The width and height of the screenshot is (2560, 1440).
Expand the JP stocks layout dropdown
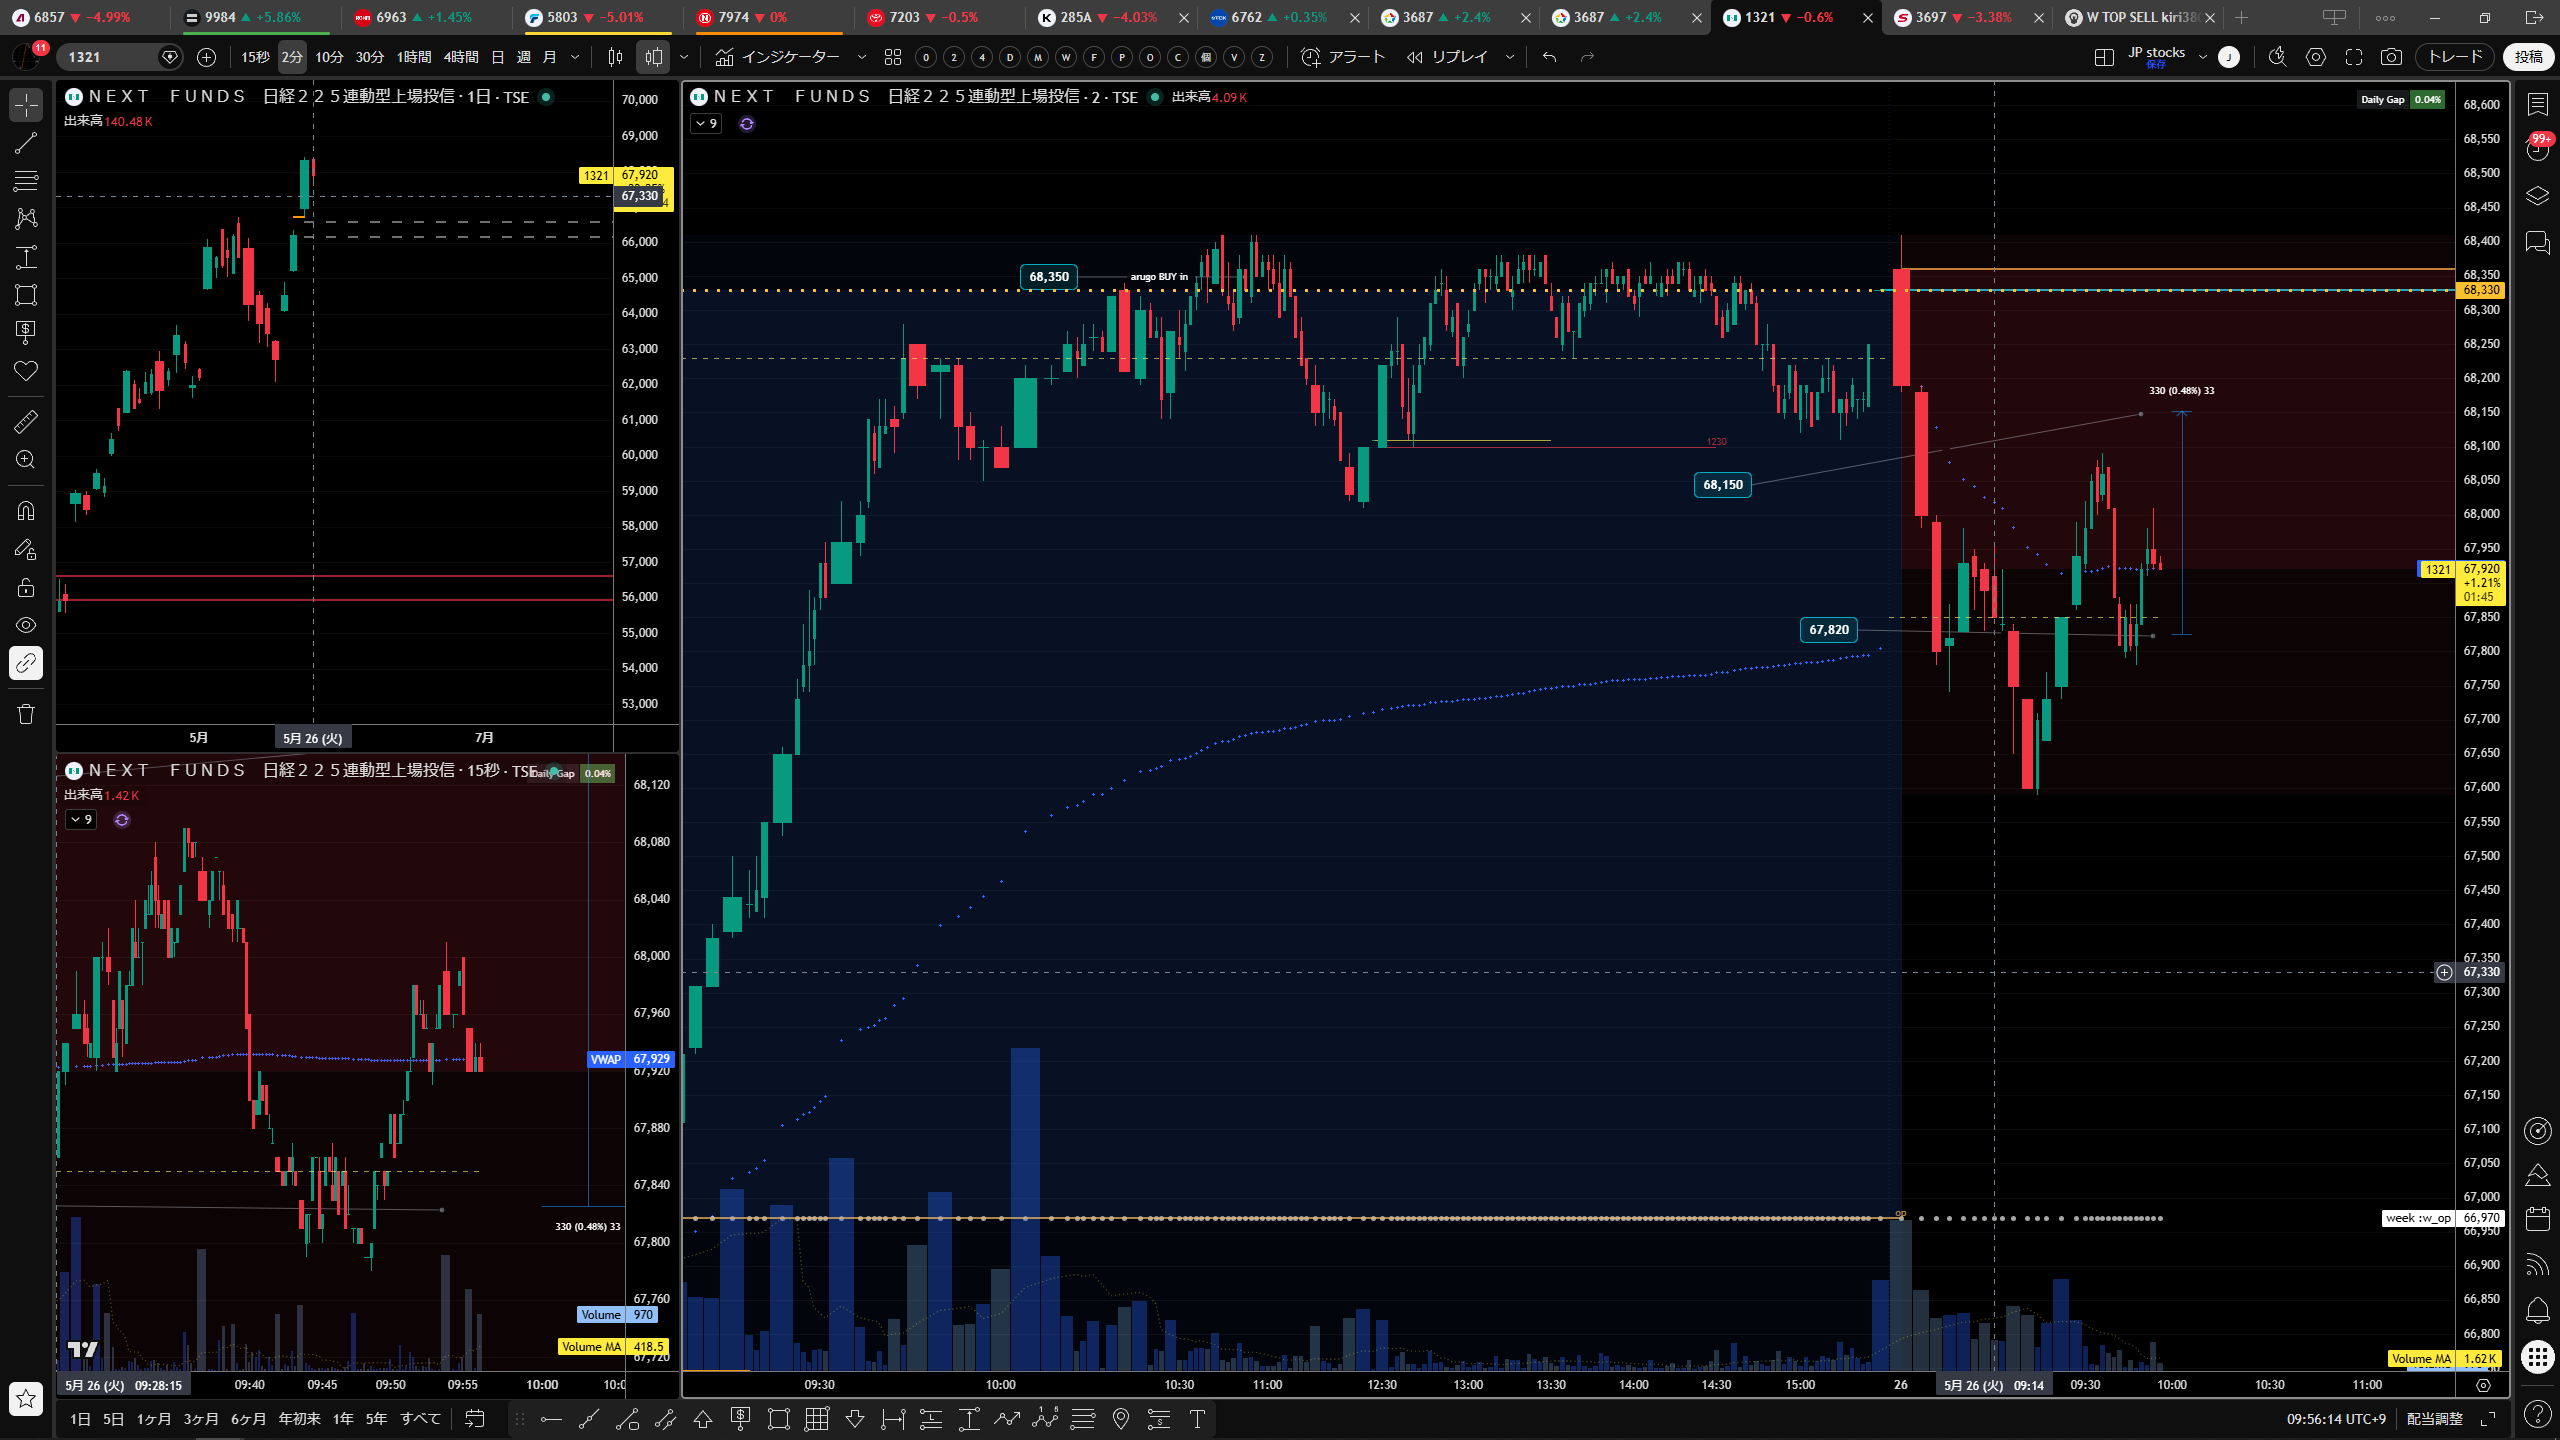click(x=2203, y=57)
